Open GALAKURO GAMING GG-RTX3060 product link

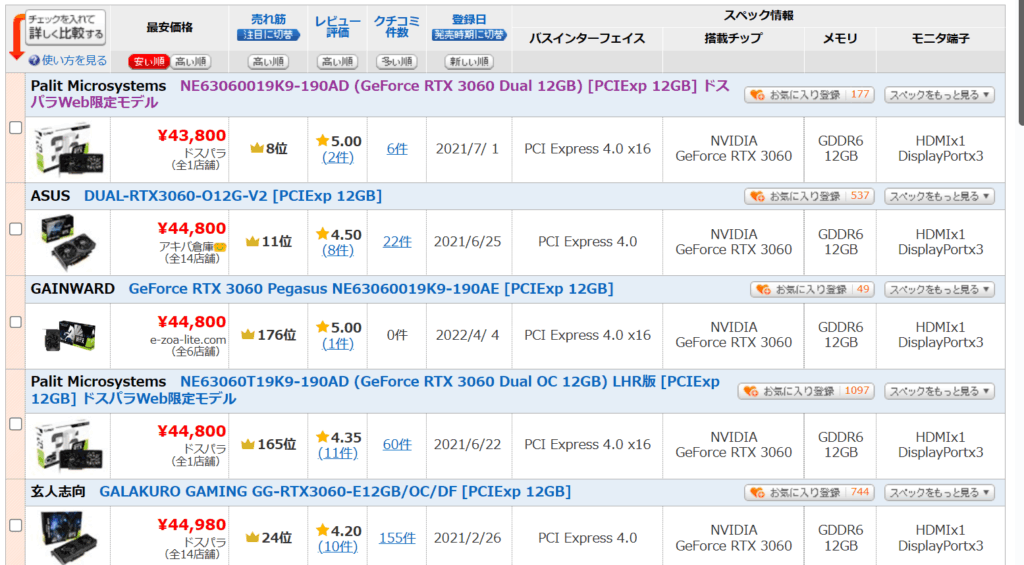(x=334, y=491)
